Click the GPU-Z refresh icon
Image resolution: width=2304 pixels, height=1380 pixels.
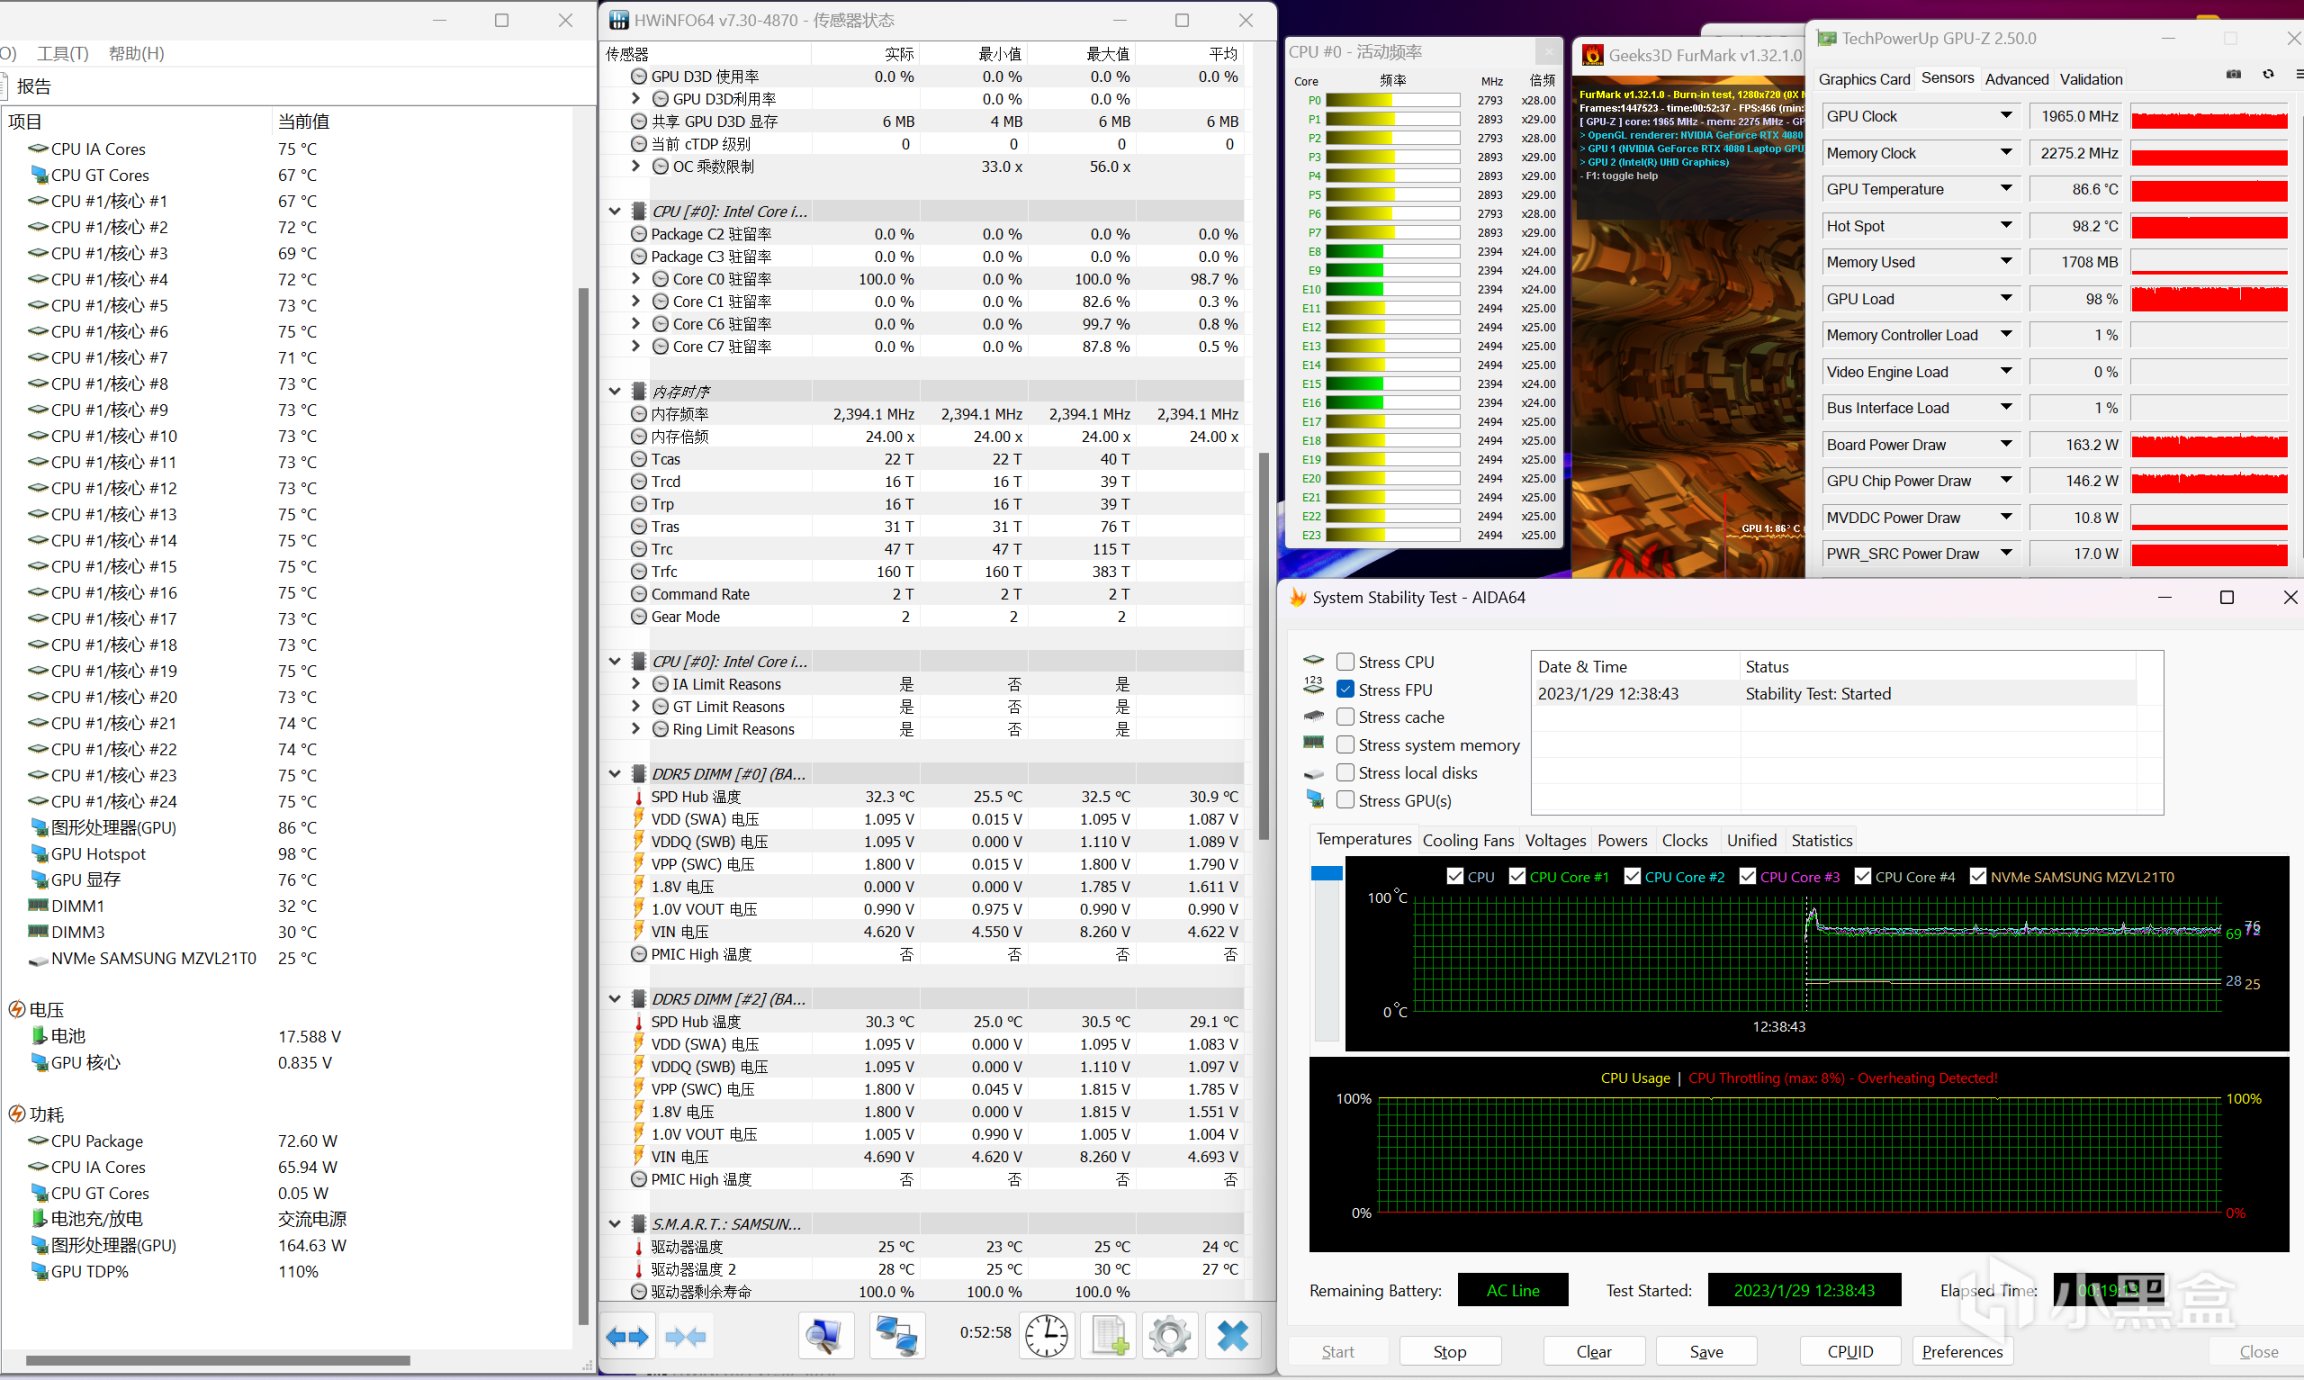[2268, 75]
